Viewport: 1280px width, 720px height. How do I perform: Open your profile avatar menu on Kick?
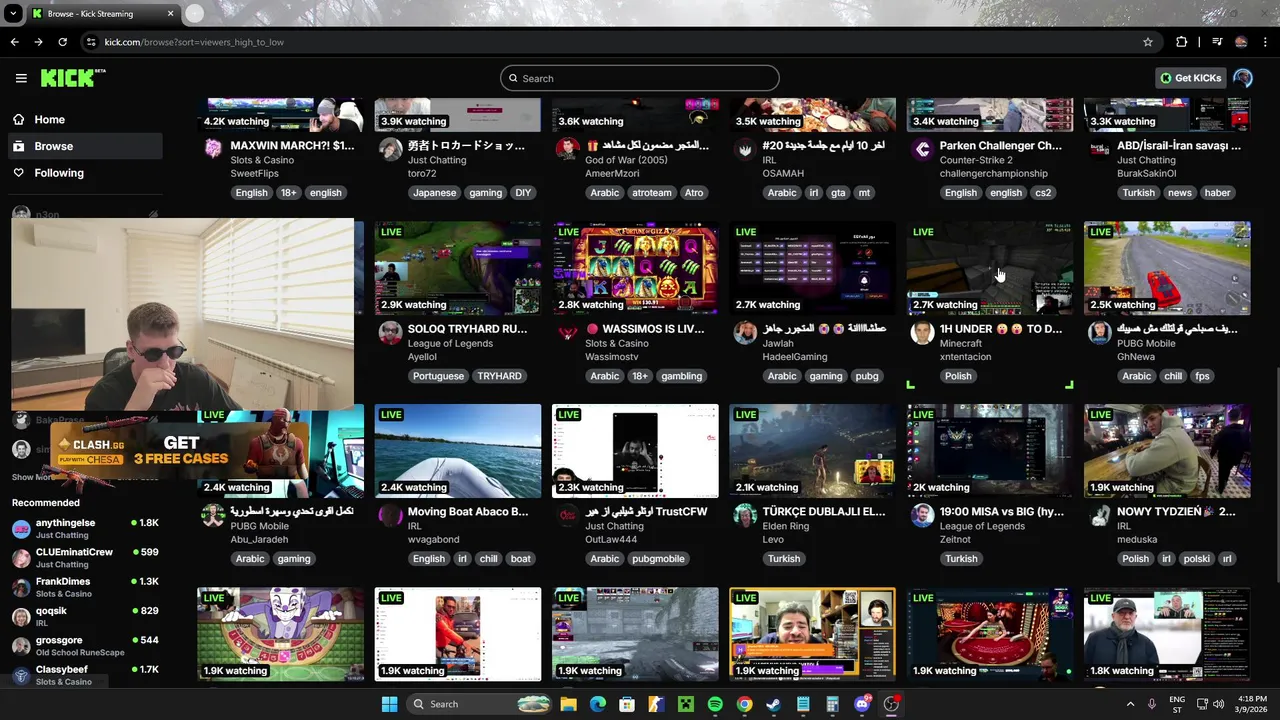click(1243, 78)
